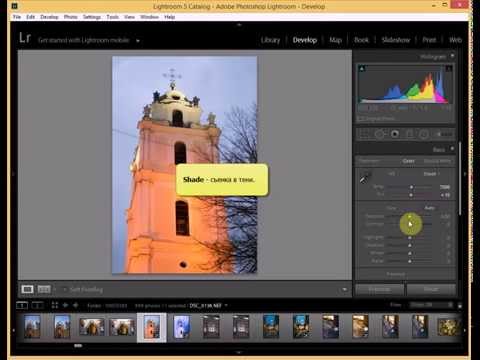Switch to Loupe view mode icon
This screenshot has height=360, width=480.
(x=27, y=289)
